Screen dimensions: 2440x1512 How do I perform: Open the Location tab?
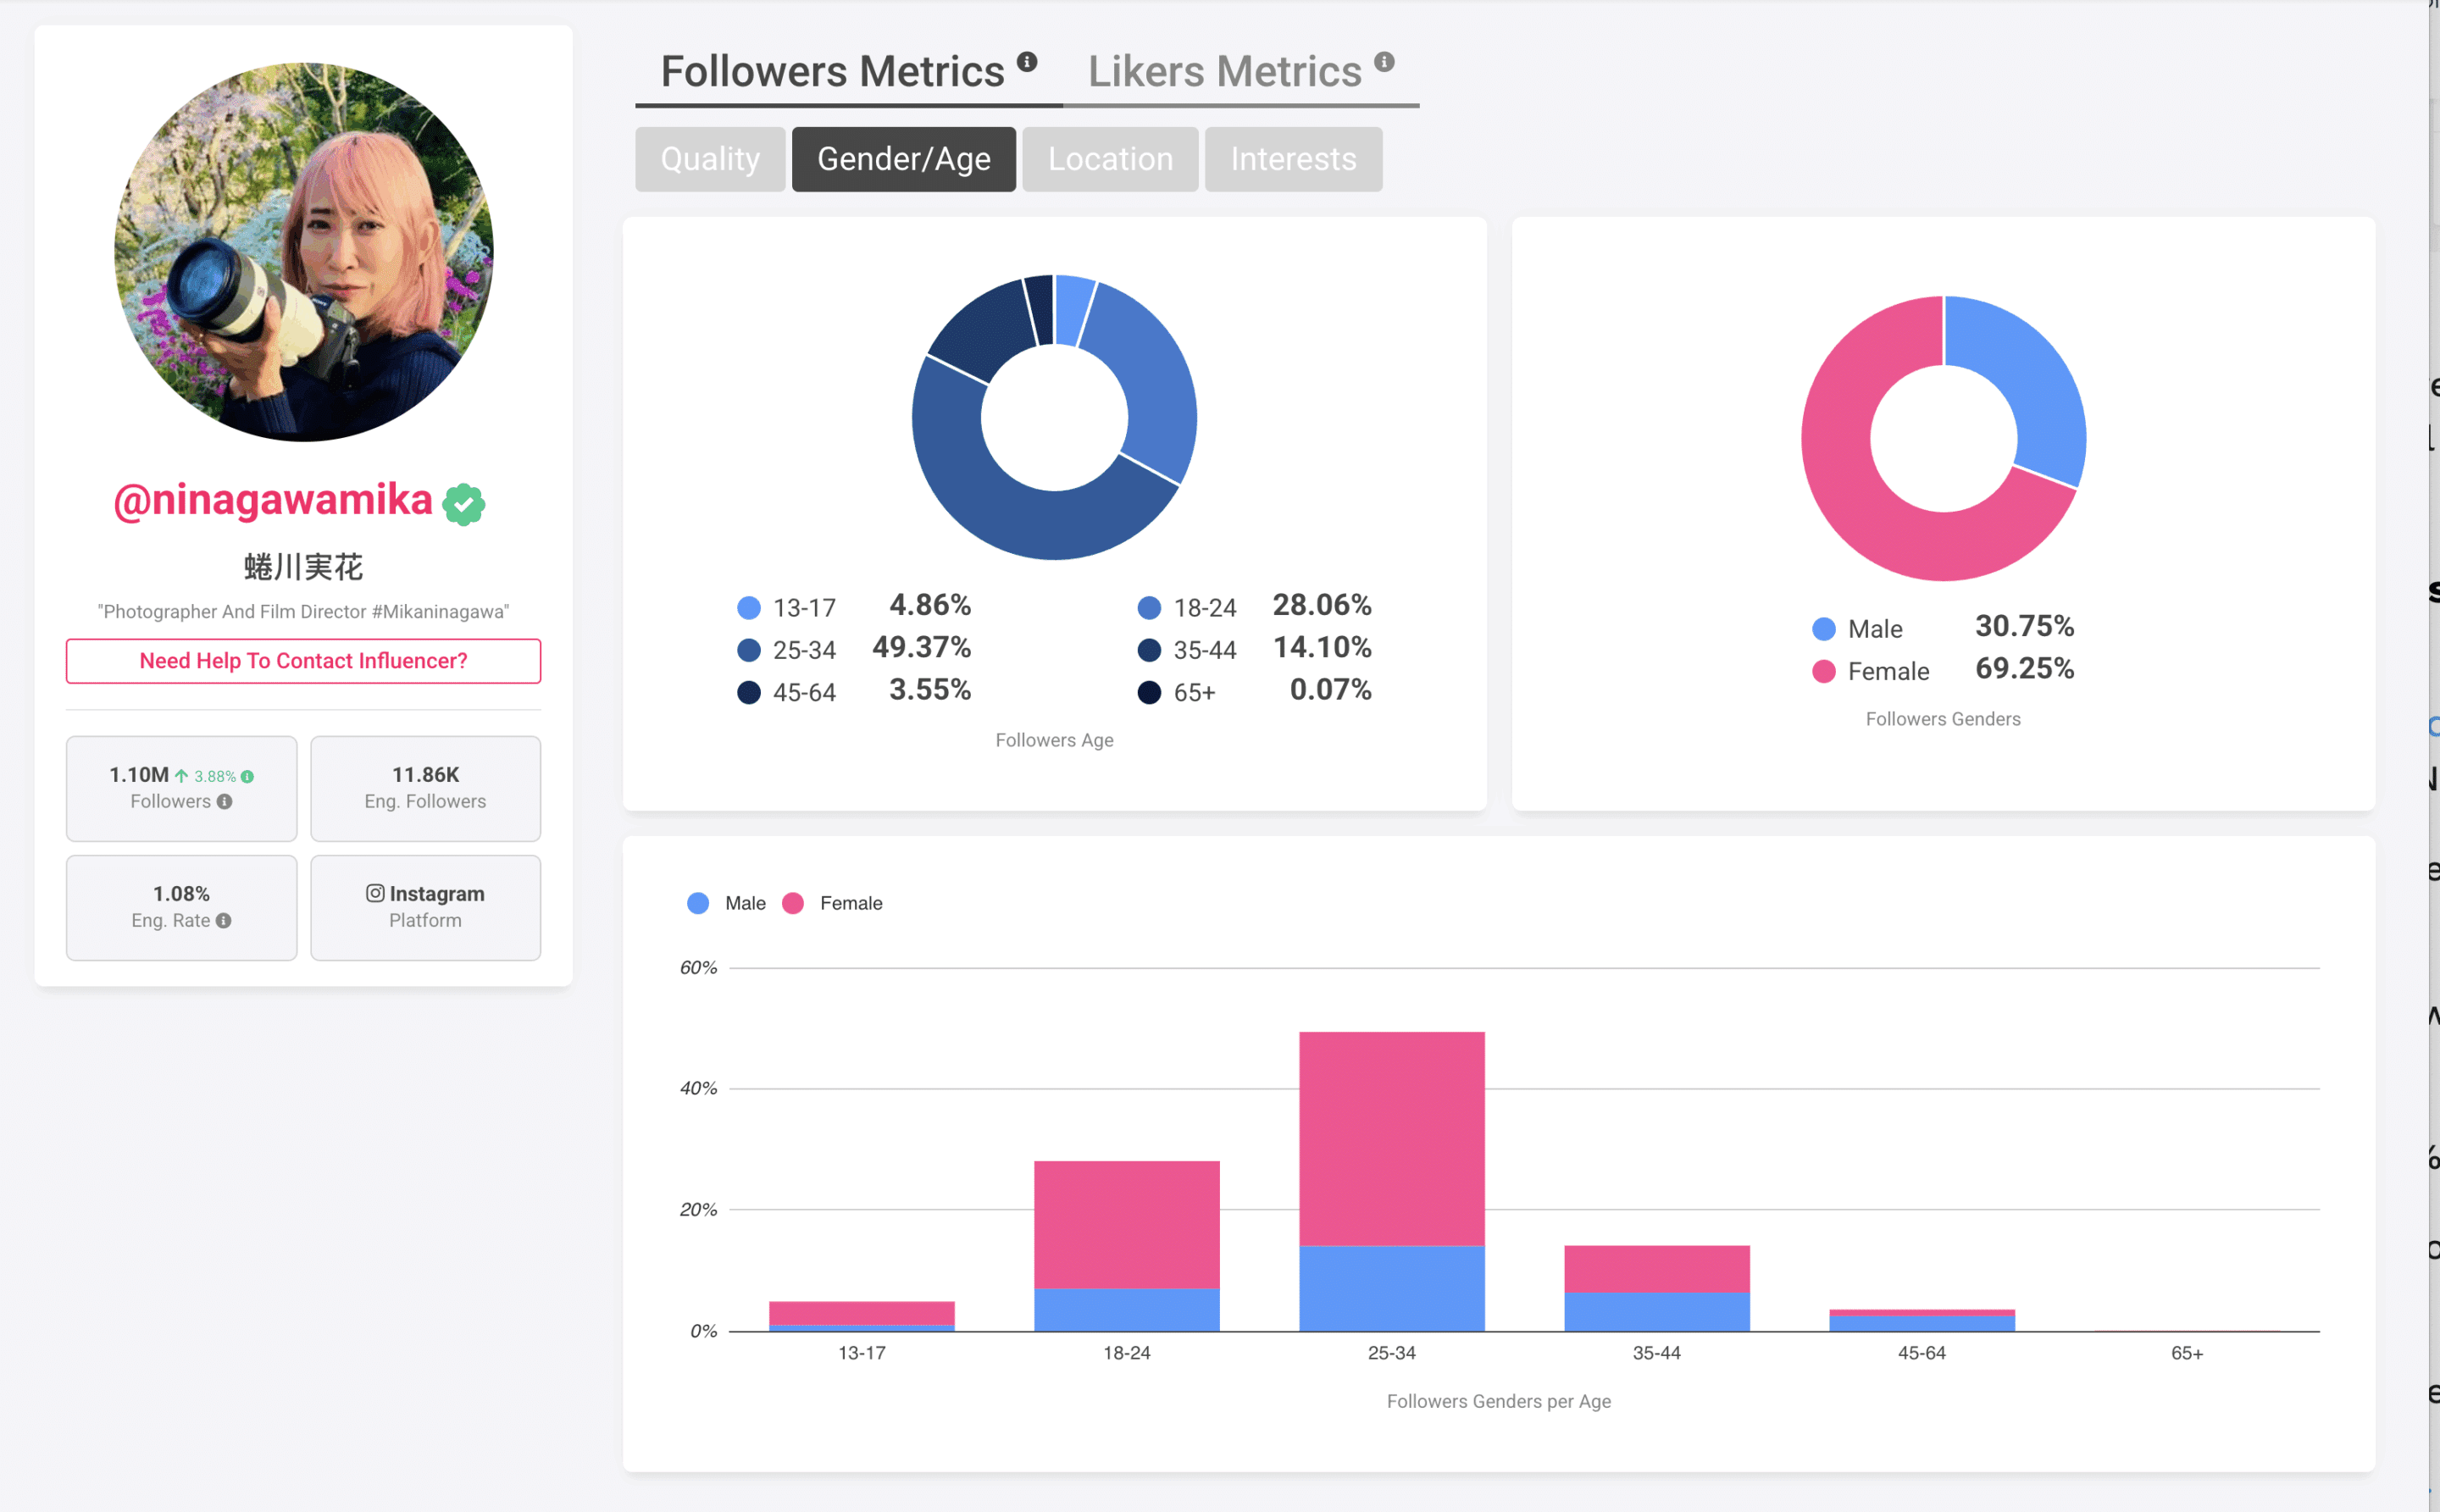point(1110,159)
